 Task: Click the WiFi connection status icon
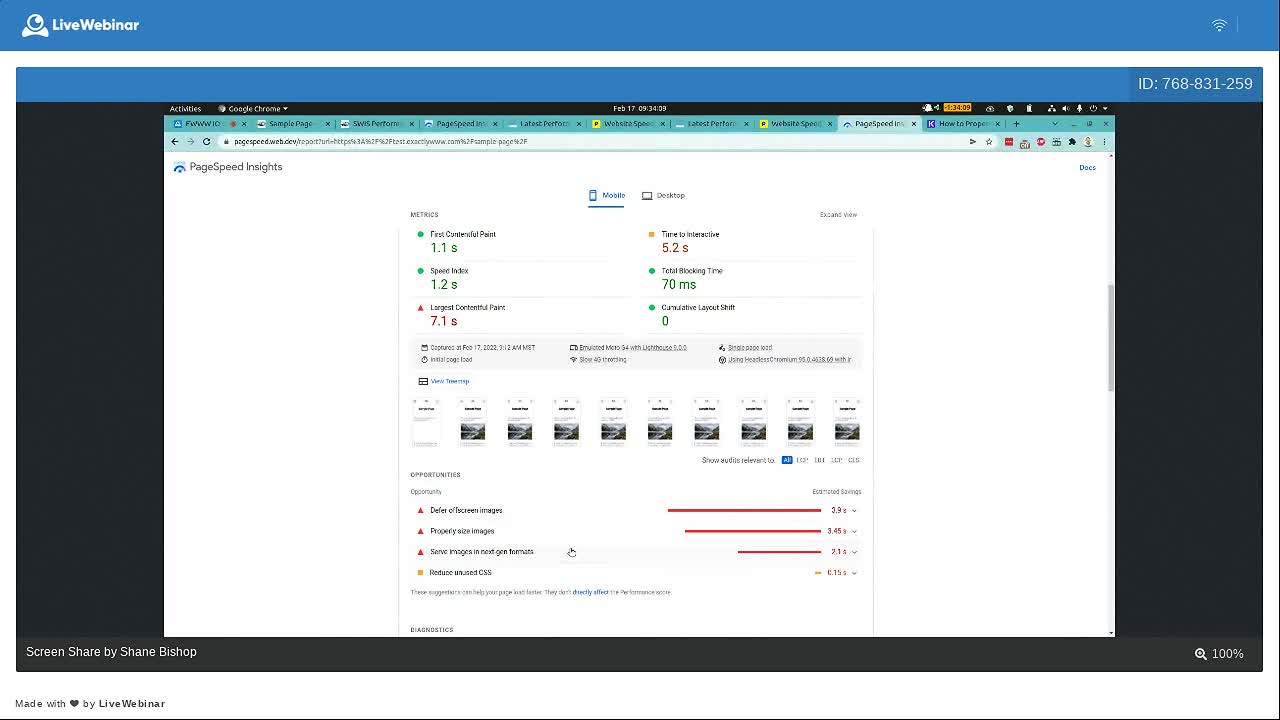pyautogui.click(x=1219, y=25)
